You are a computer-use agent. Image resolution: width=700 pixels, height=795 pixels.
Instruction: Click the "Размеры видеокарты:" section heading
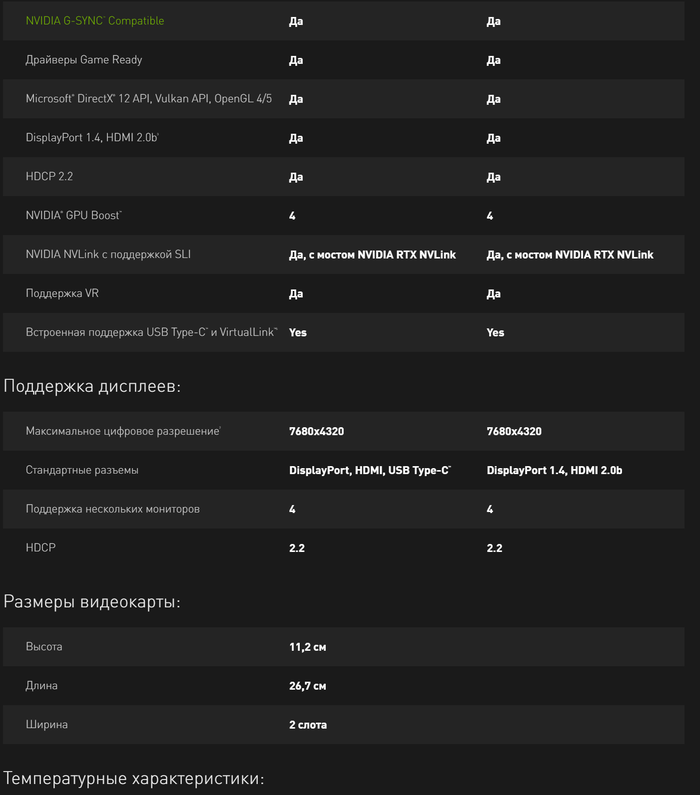tap(92, 602)
